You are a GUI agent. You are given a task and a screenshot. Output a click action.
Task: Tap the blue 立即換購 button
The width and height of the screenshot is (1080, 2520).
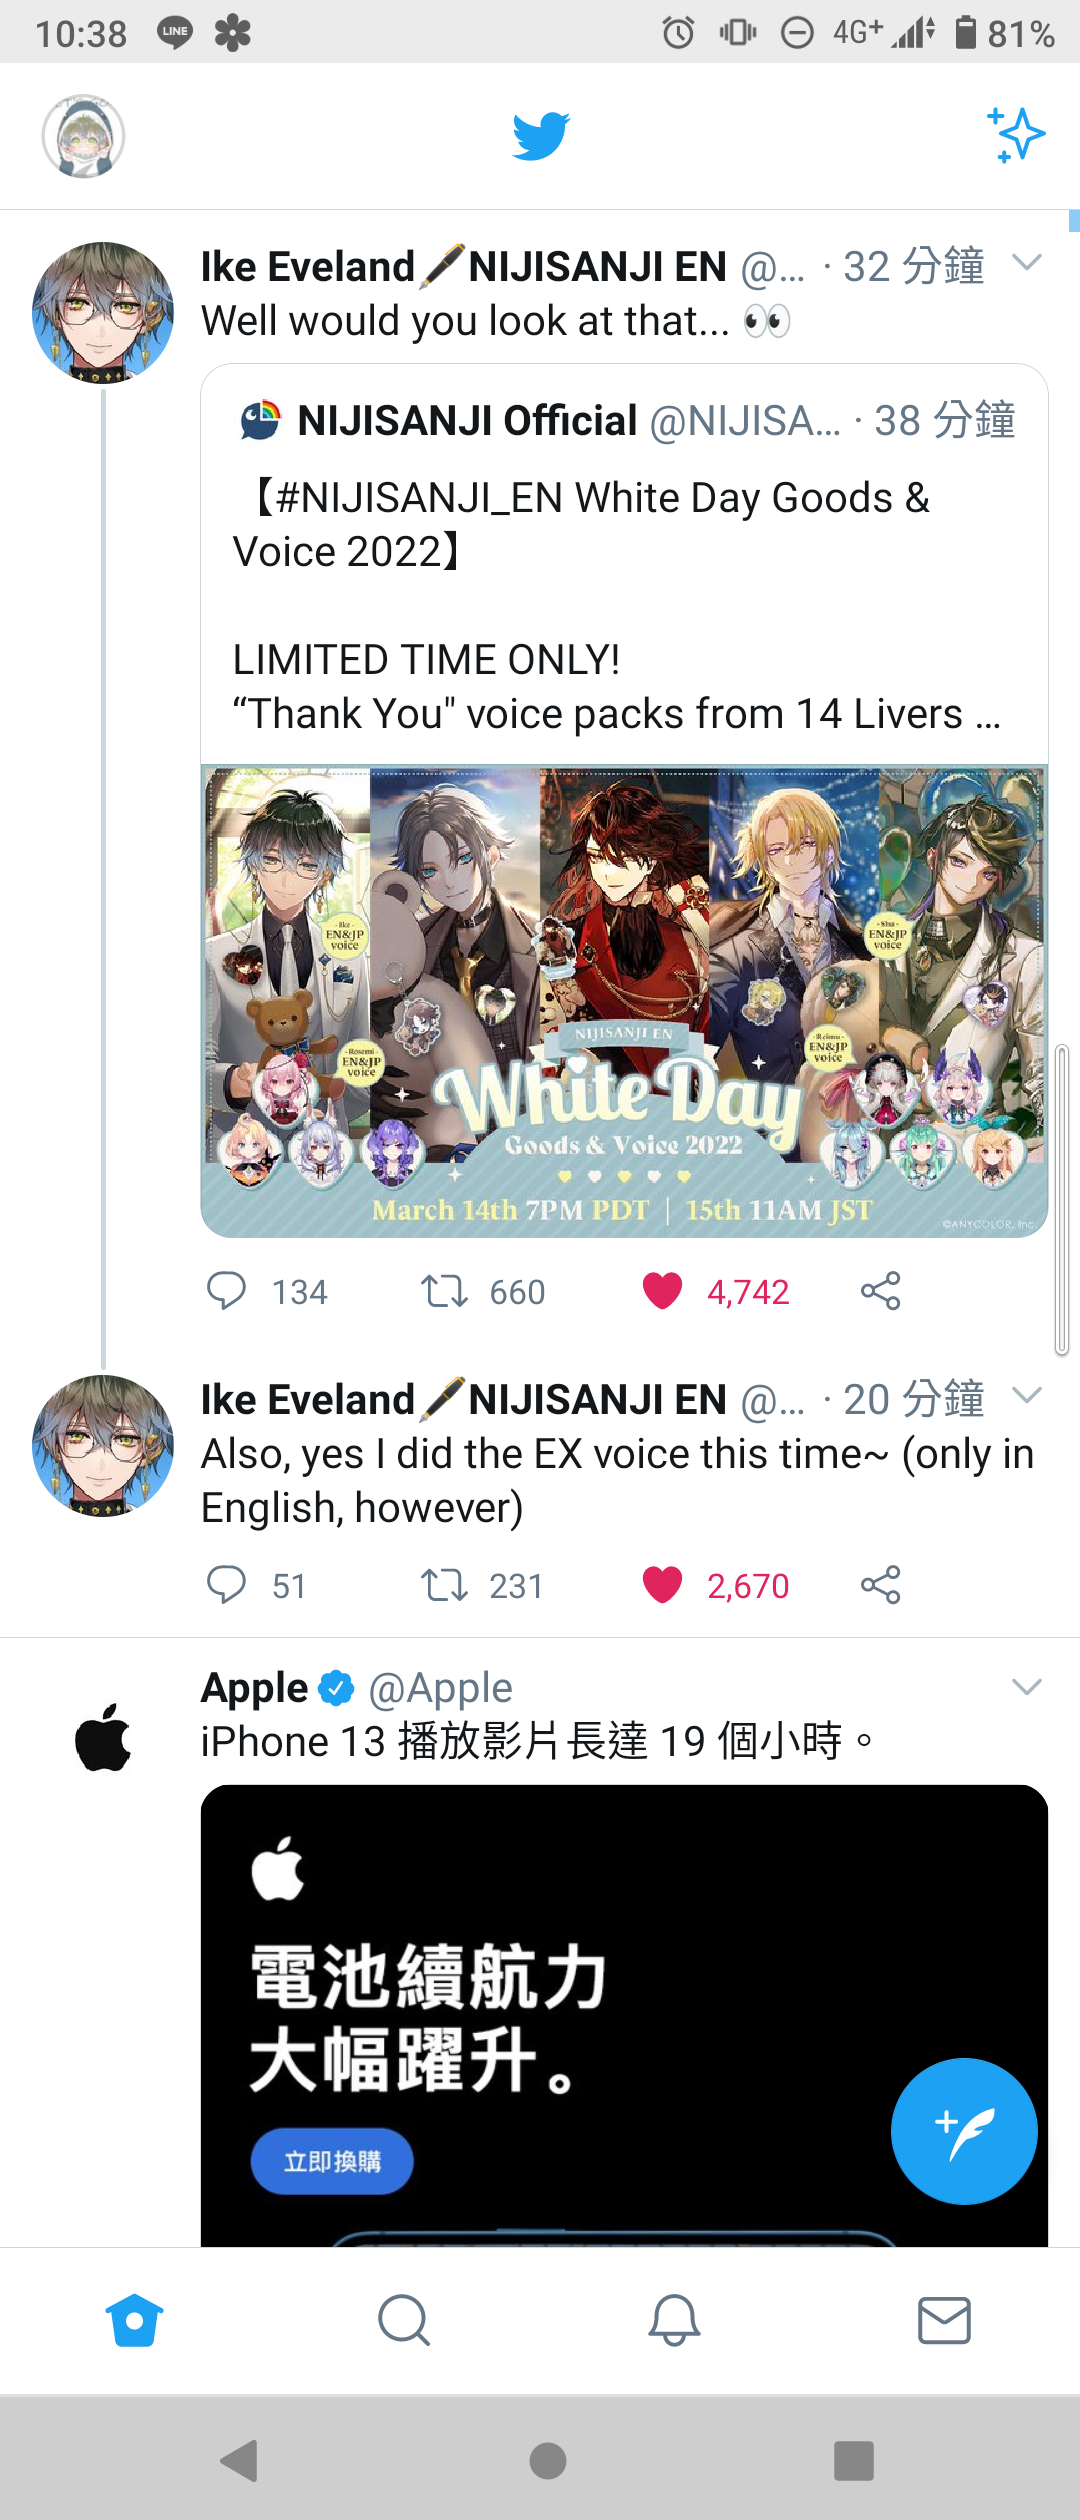pyautogui.click(x=332, y=2161)
